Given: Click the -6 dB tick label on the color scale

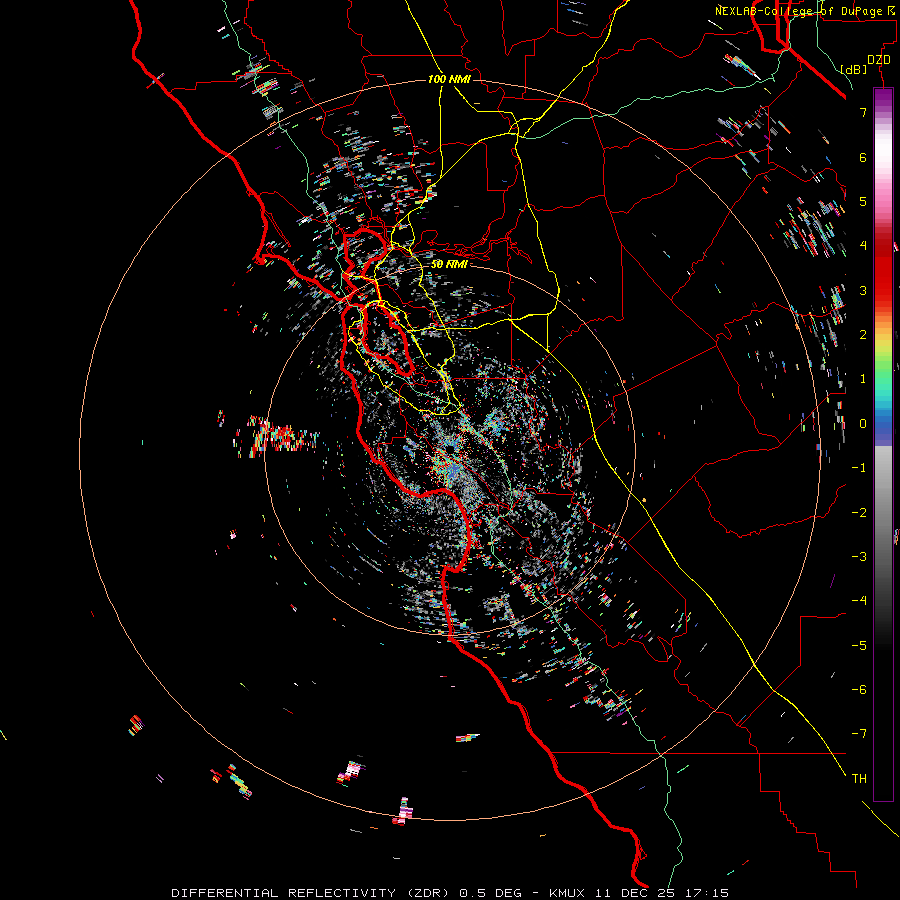Looking at the screenshot, I should [859, 690].
